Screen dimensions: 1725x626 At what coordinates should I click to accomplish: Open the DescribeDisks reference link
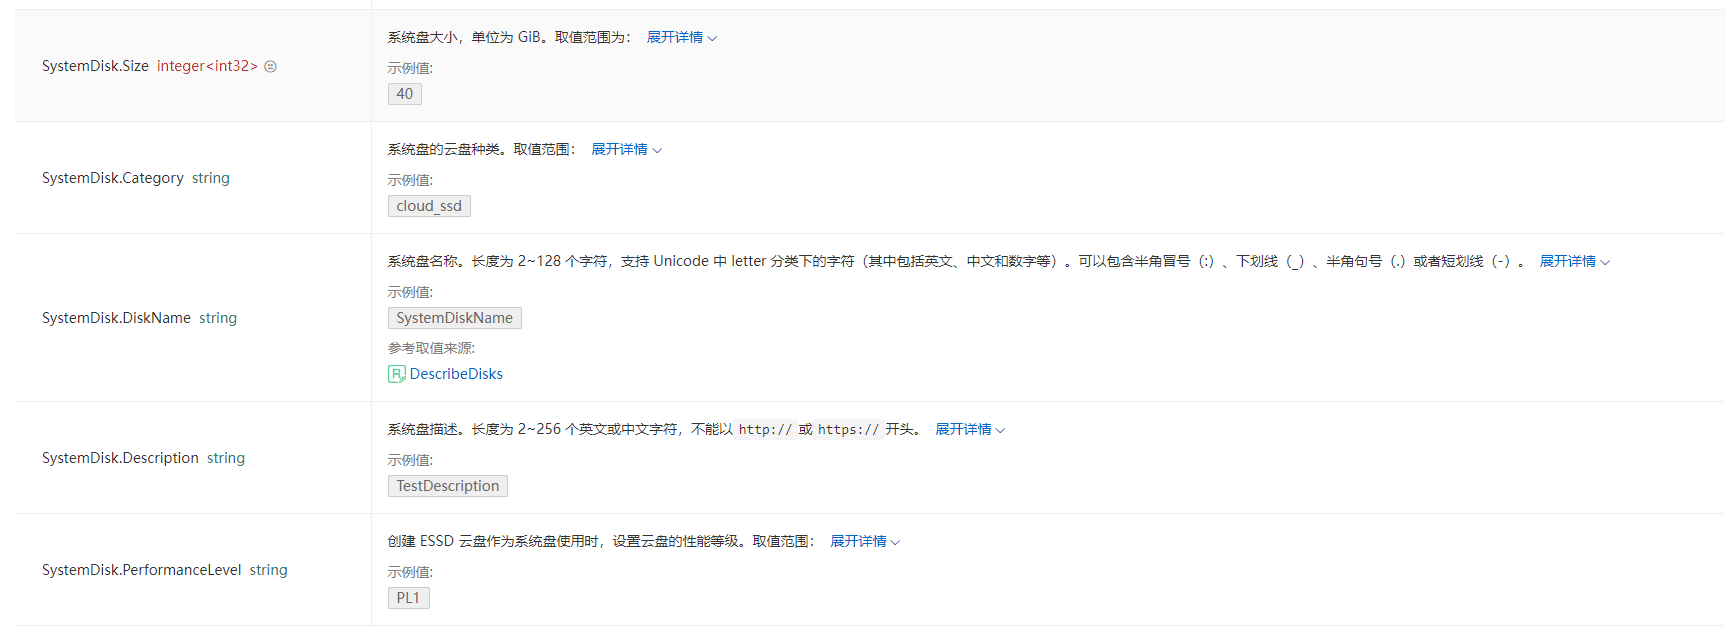pyautogui.click(x=456, y=374)
